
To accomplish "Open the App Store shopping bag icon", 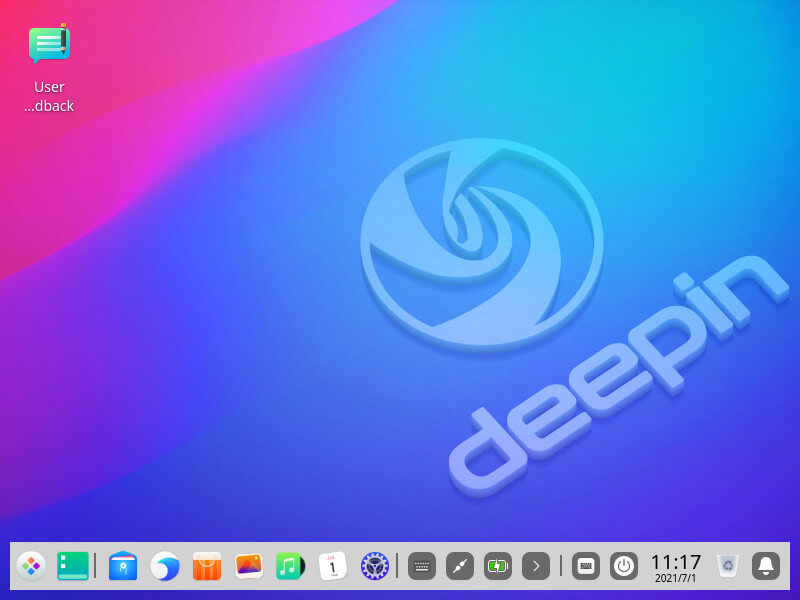I will point(207,566).
